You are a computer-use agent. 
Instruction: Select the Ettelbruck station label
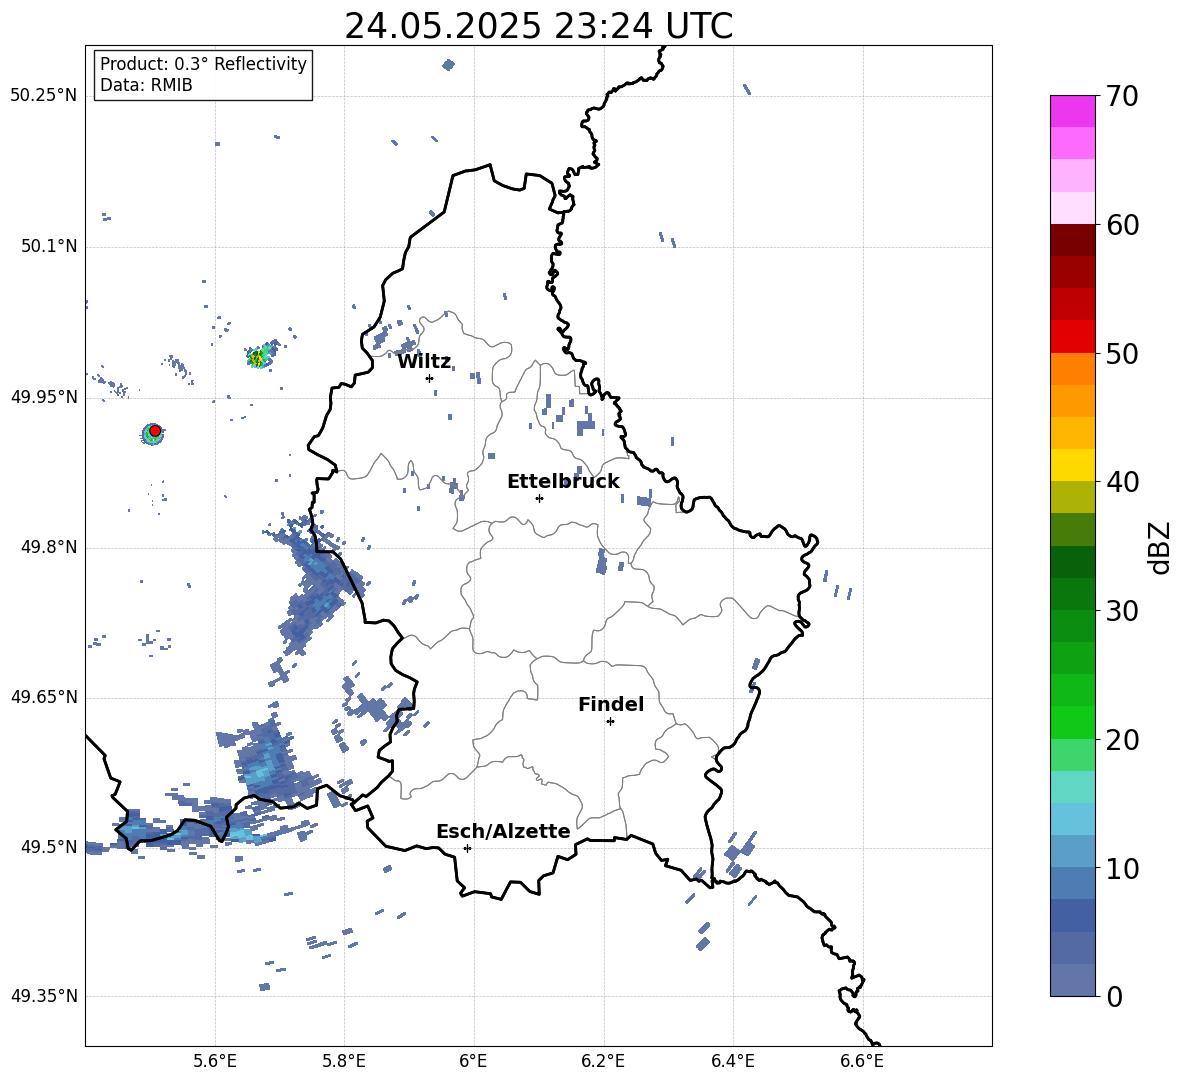coord(563,482)
